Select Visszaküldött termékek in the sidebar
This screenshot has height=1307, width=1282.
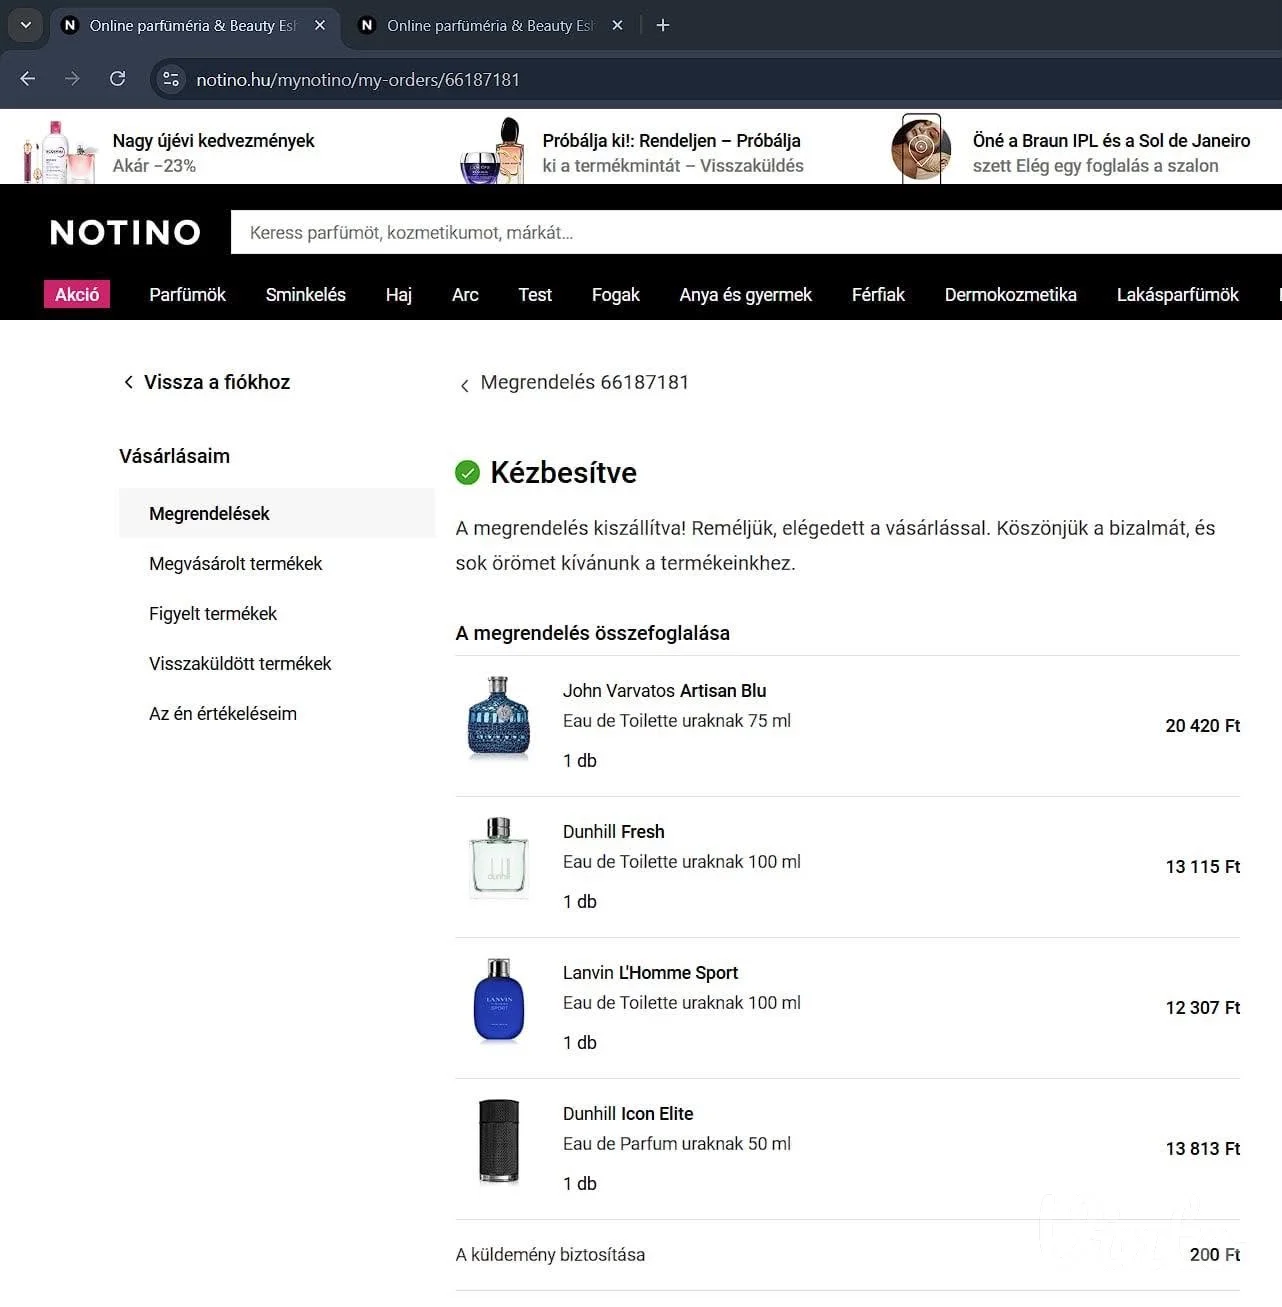[240, 664]
